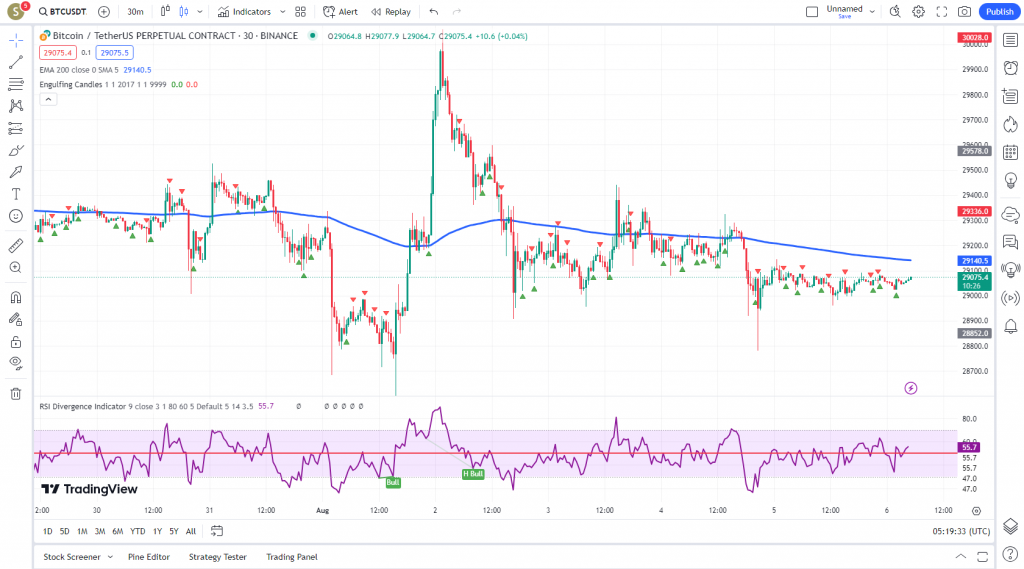The width and height of the screenshot is (1024, 569).
Task: Select the brush drawing tool
Action: (x=16, y=150)
